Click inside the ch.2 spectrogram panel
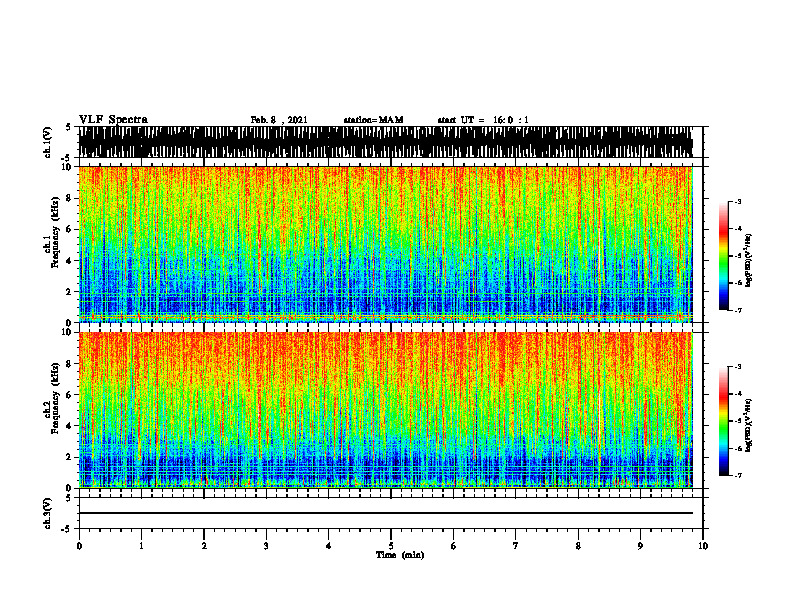The width and height of the screenshot is (792, 612). click(x=385, y=410)
